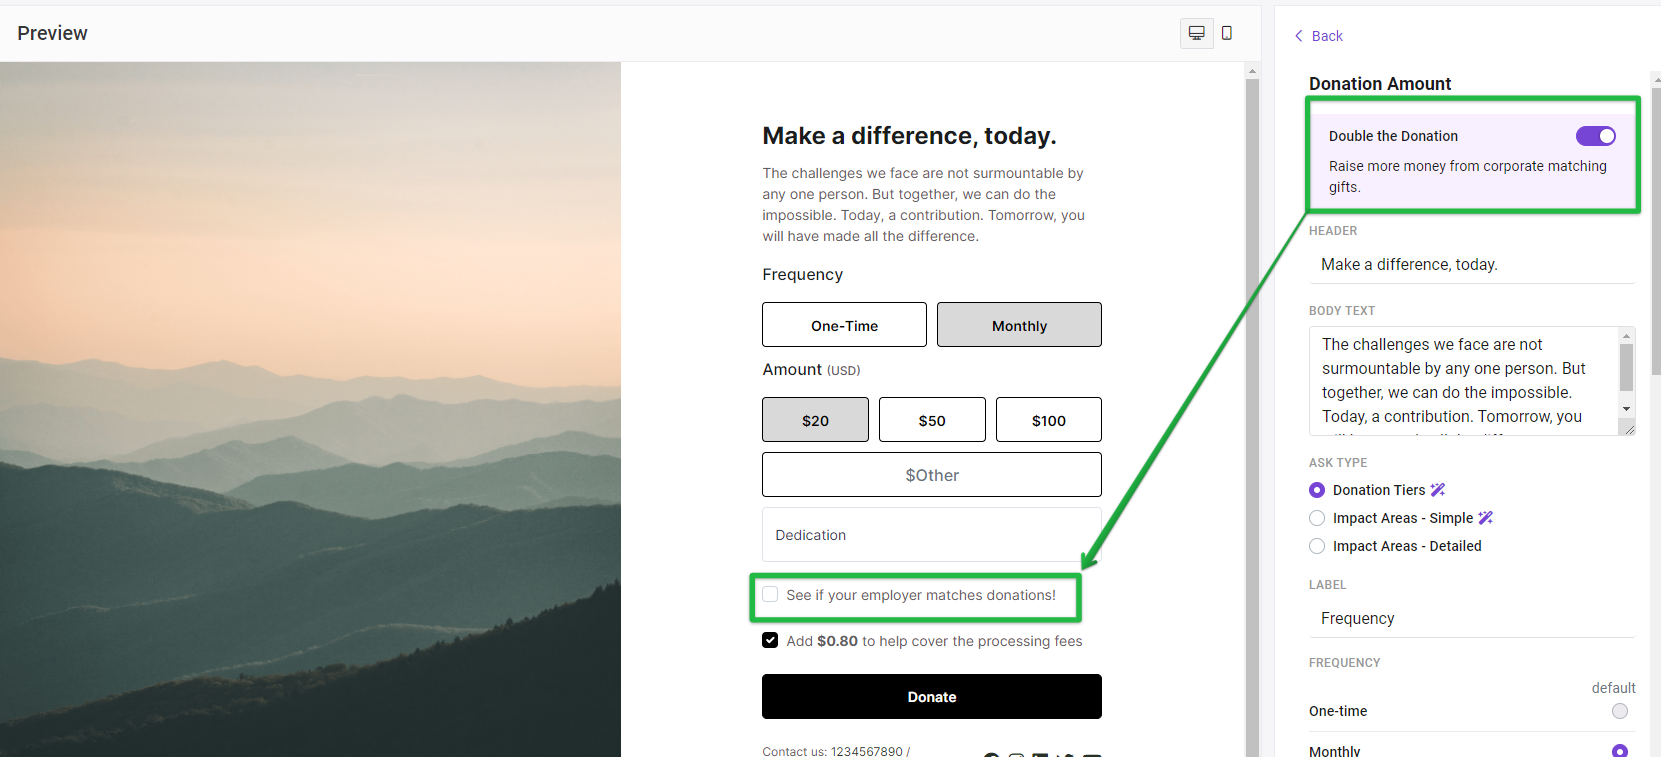Edit the Header text field

(x=1472, y=264)
